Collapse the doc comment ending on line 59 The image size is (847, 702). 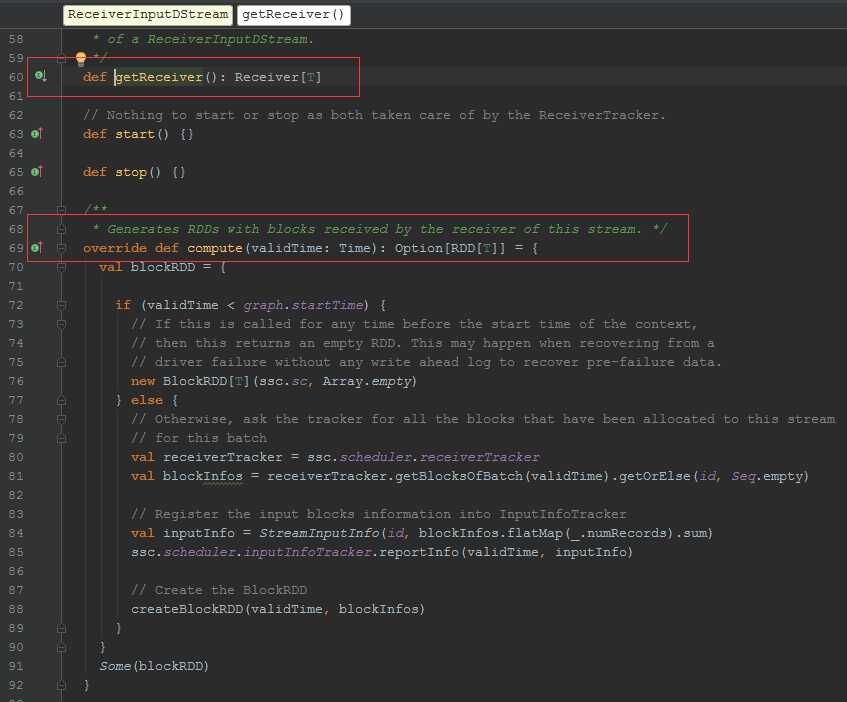click(x=61, y=58)
